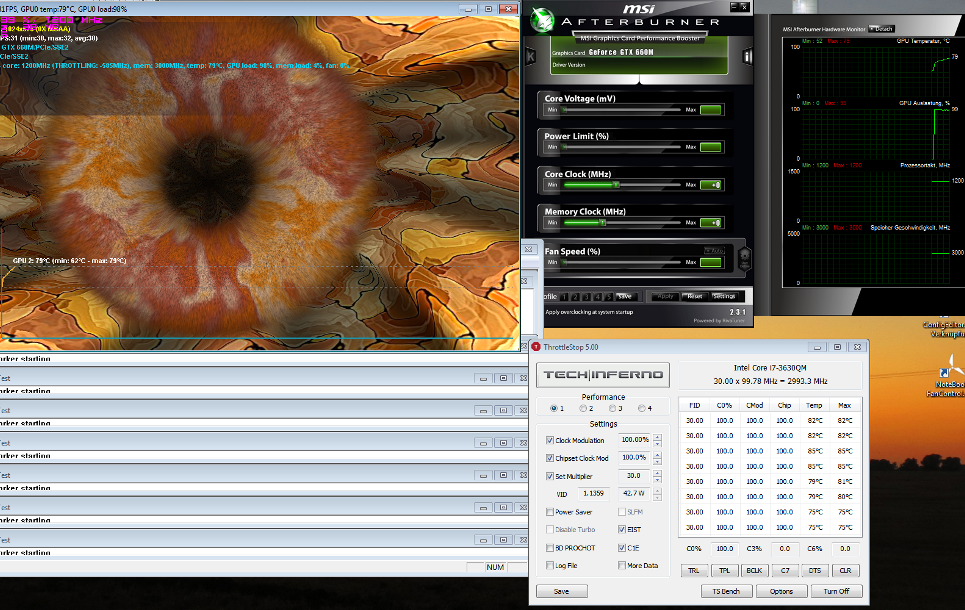Open the Afterburner Settings button
The image size is (965, 610).
click(724, 297)
